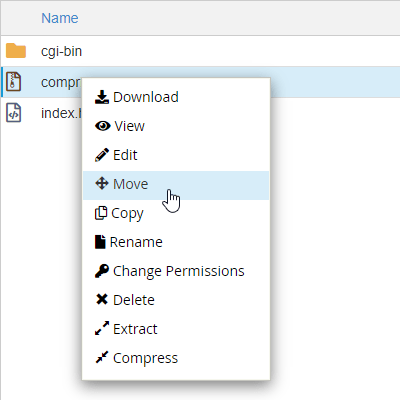Click the four-arrow Move icon
Image resolution: width=400 pixels, height=400 pixels.
(102, 183)
